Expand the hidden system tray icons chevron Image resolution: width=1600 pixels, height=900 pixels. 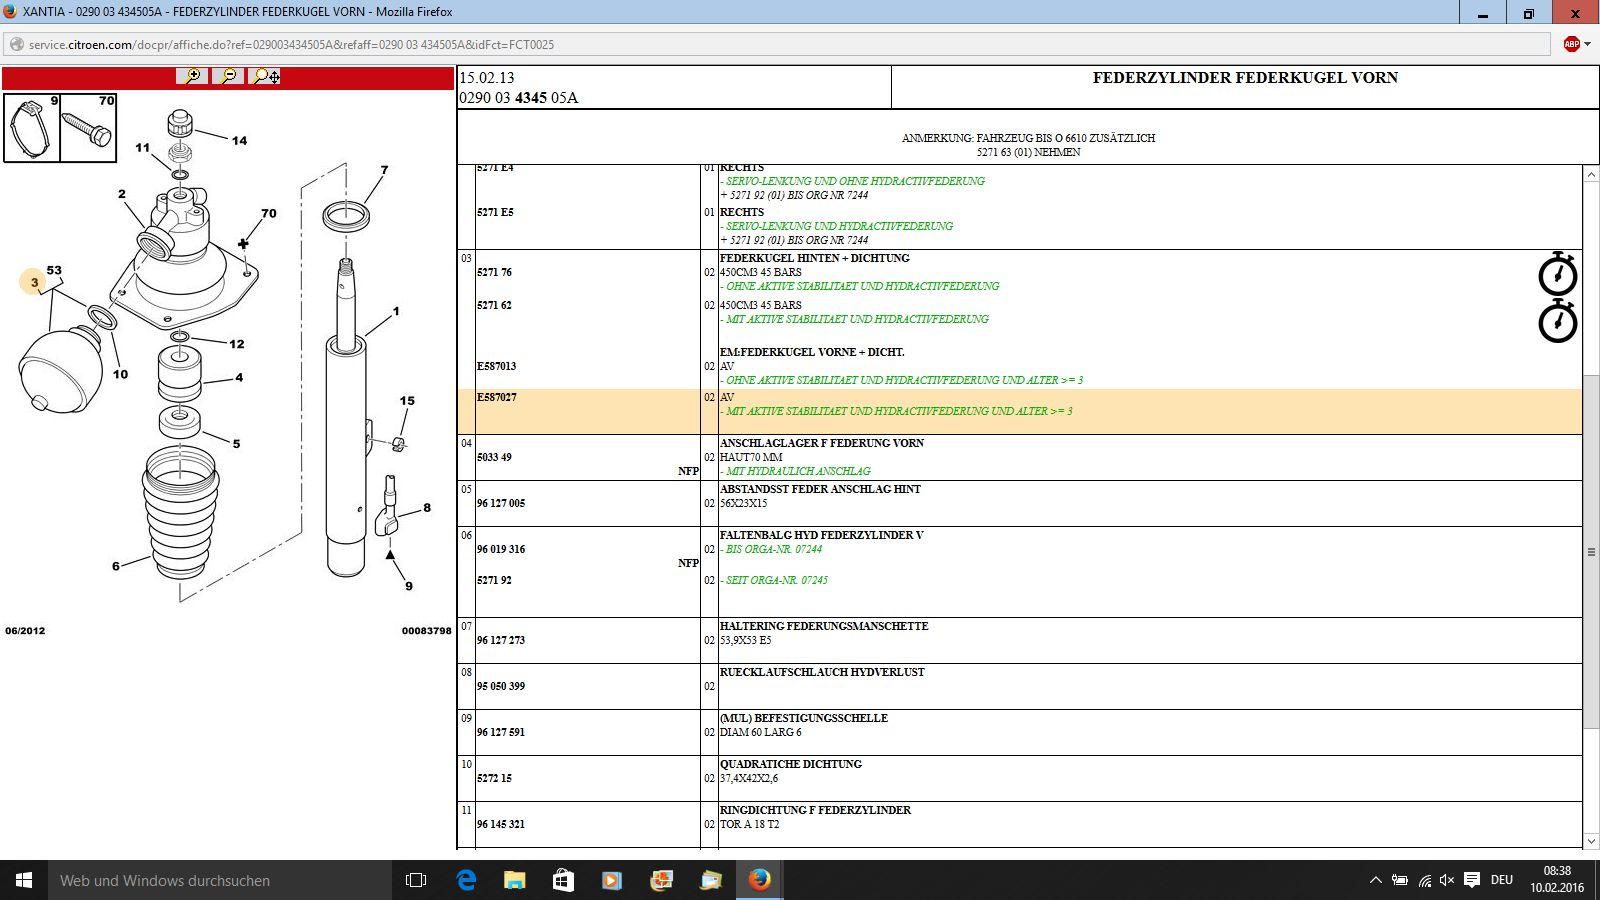pyautogui.click(x=1375, y=880)
